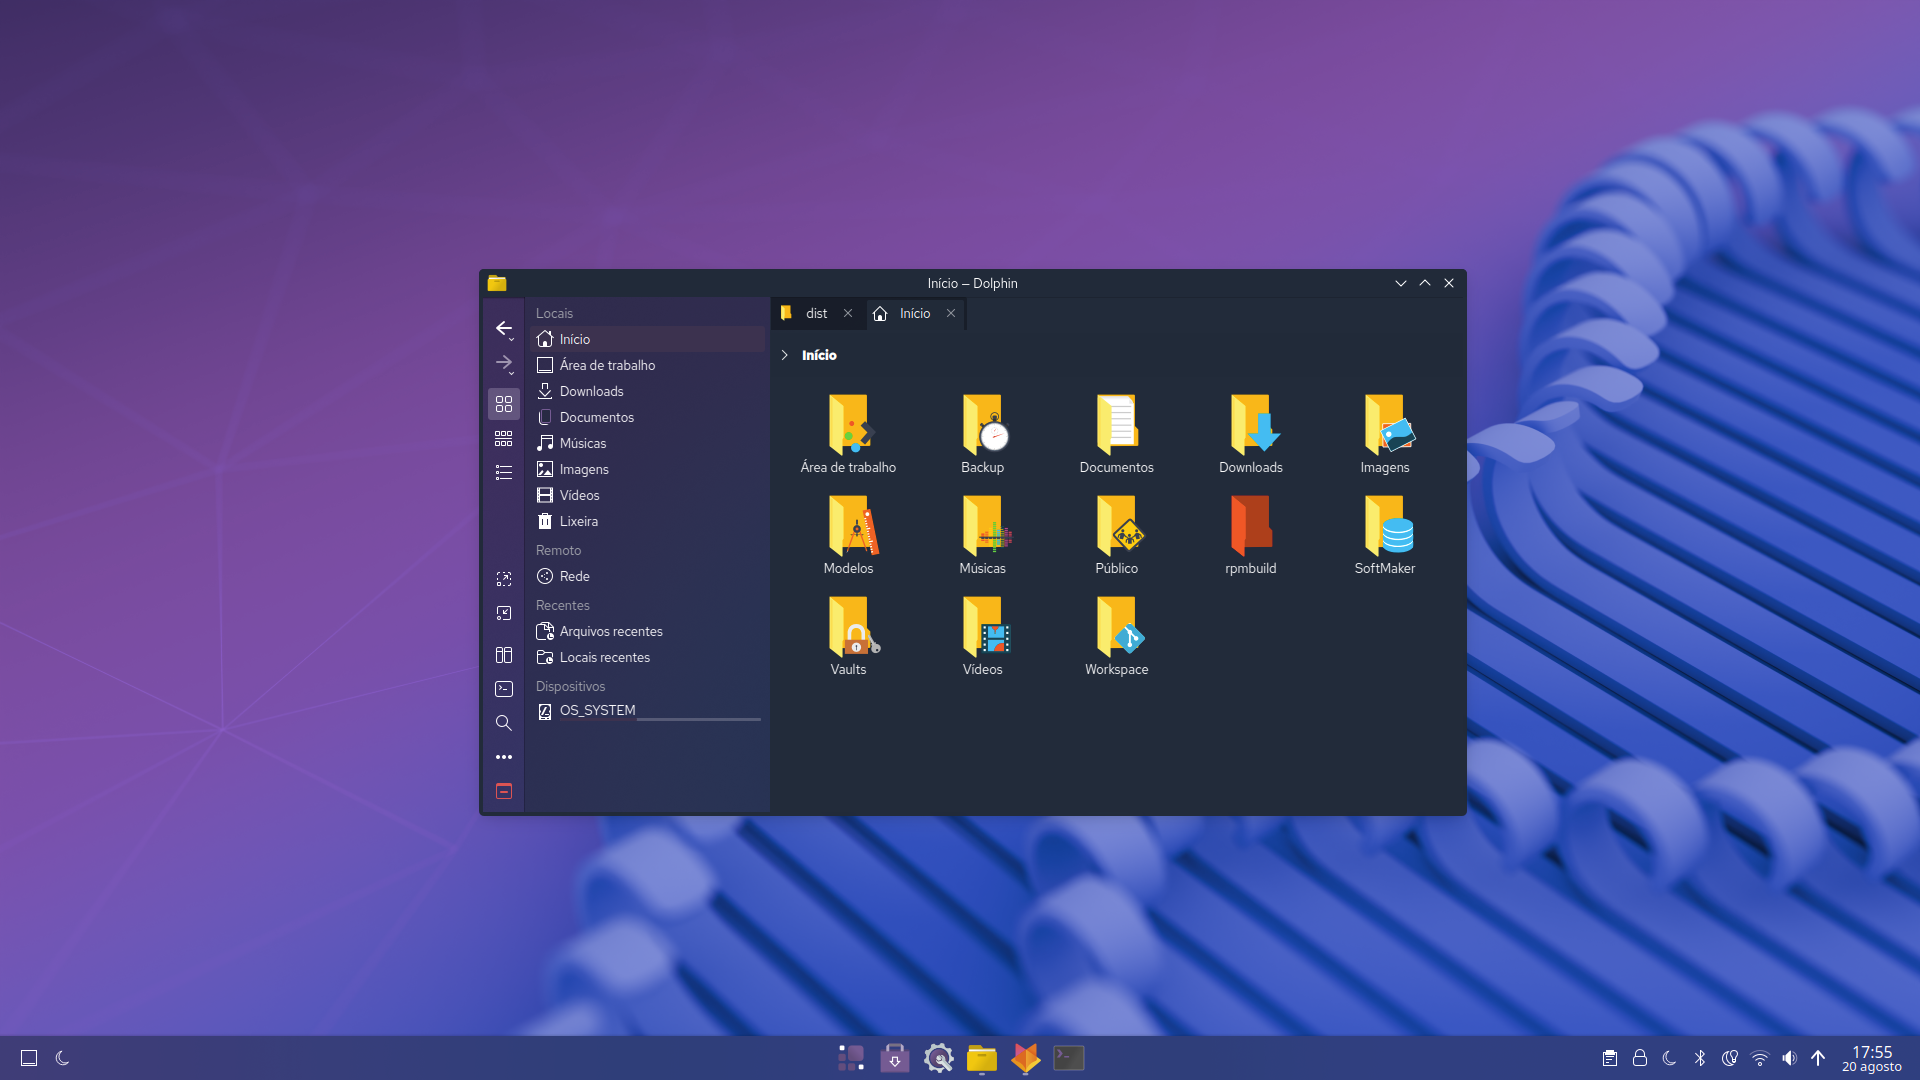Viewport: 1920px width, 1080px height.
Task: Open the three-dots more options menu
Action: (x=504, y=757)
